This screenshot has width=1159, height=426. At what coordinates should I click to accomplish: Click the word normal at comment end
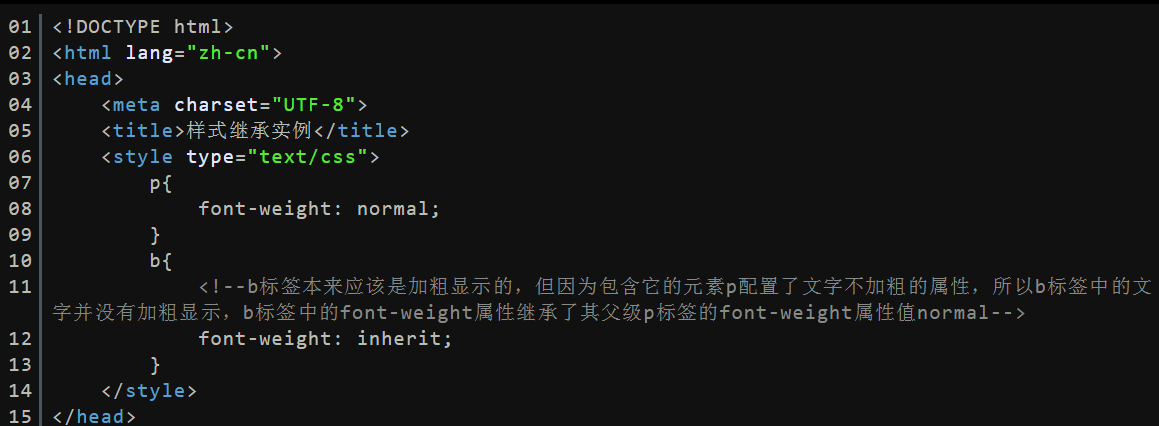953,313
